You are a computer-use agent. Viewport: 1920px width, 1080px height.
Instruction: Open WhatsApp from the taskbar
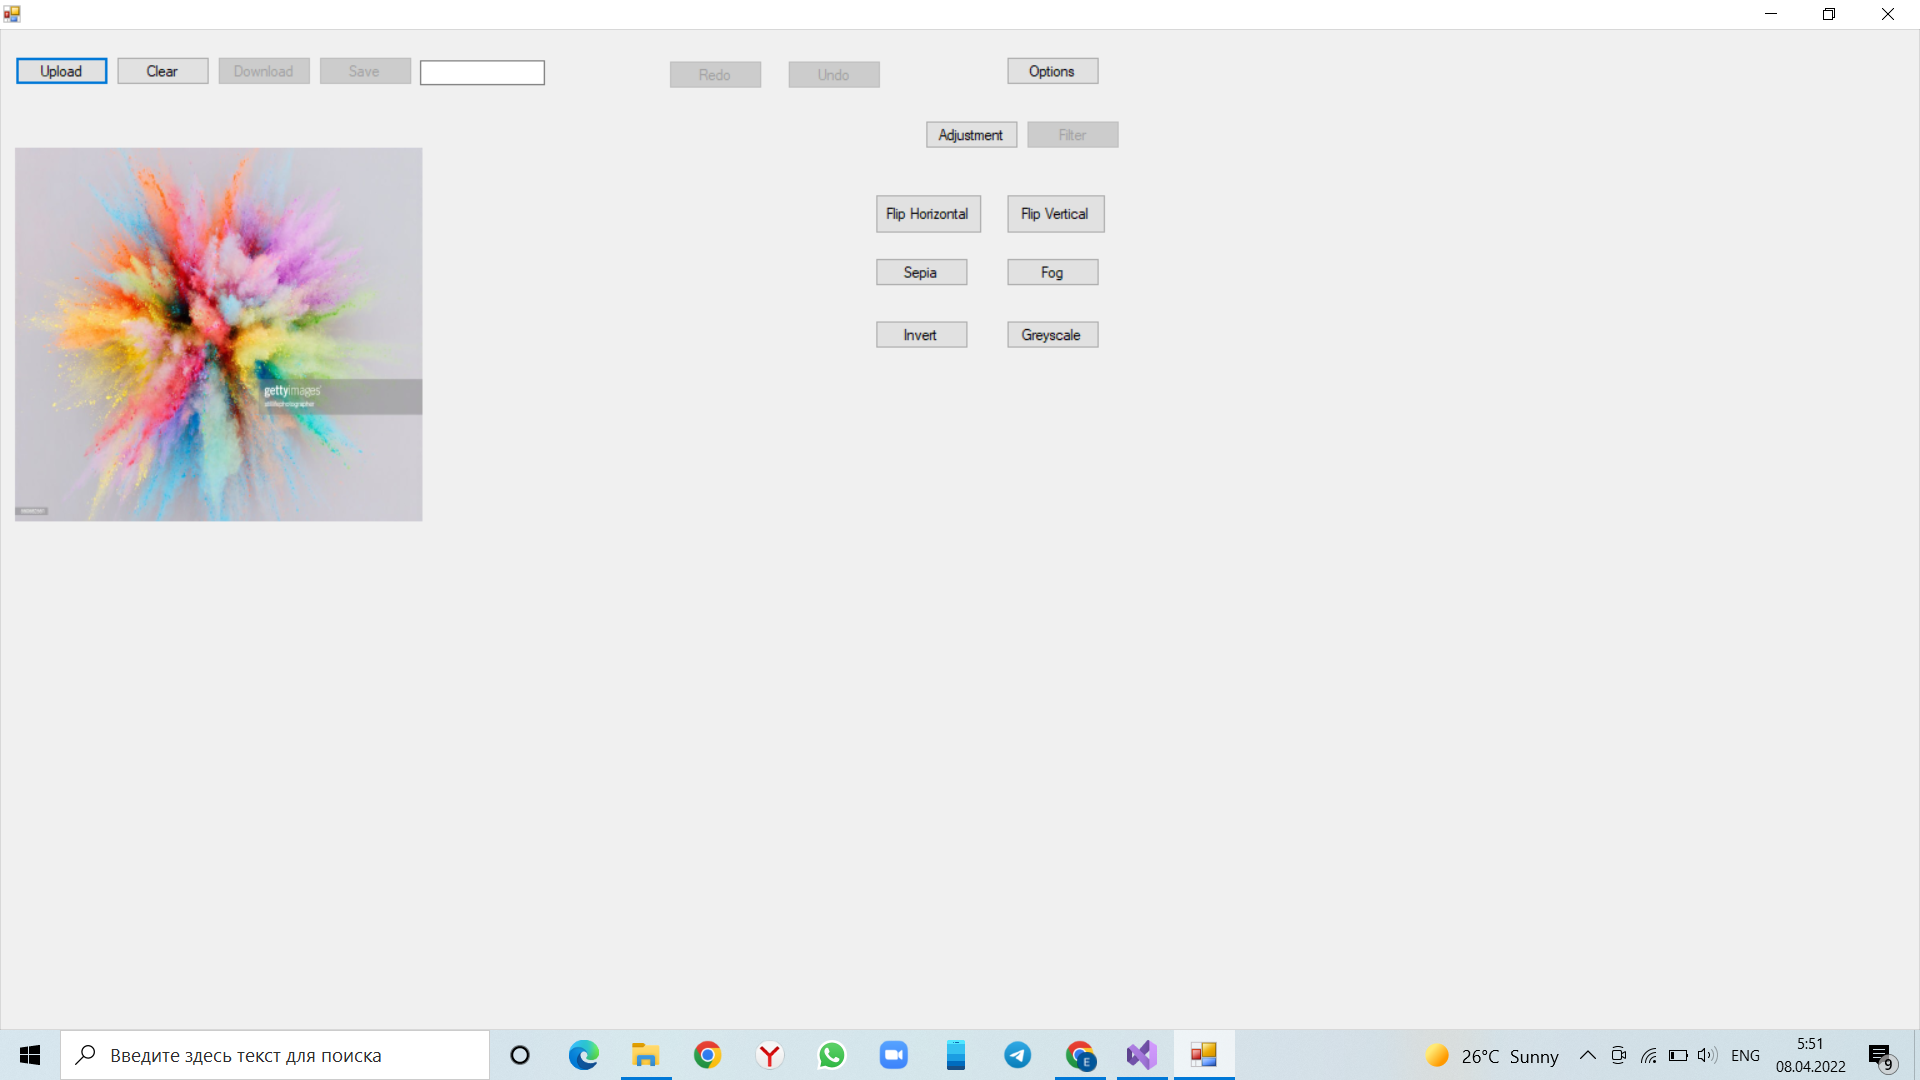pos(832,1055)
